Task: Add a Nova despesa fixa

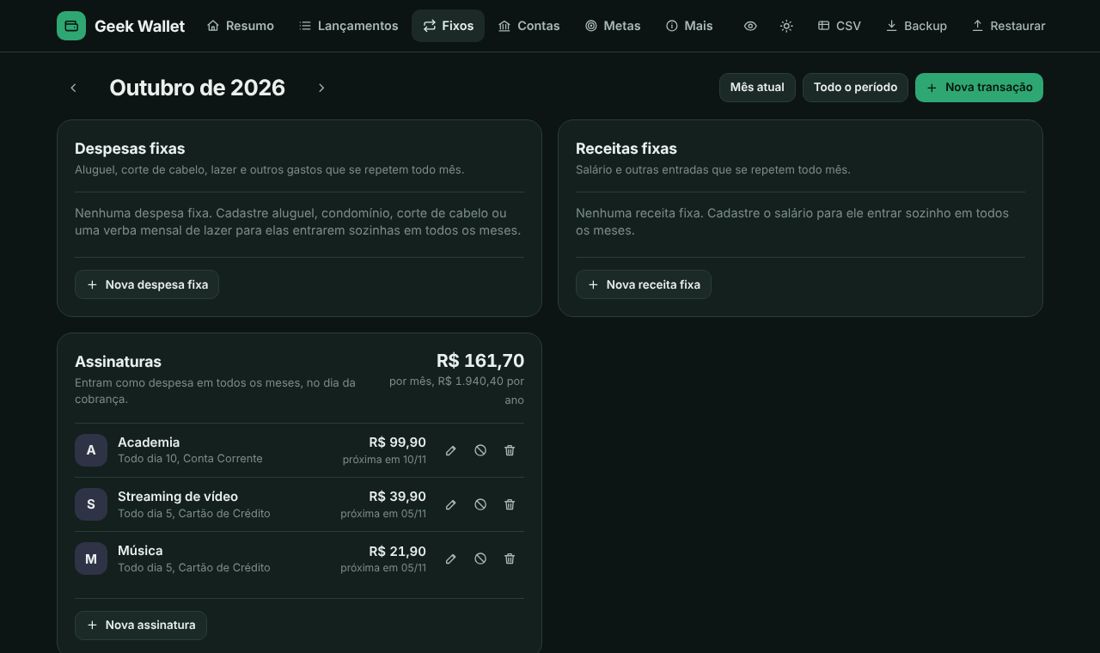Action: coord(147,285)
